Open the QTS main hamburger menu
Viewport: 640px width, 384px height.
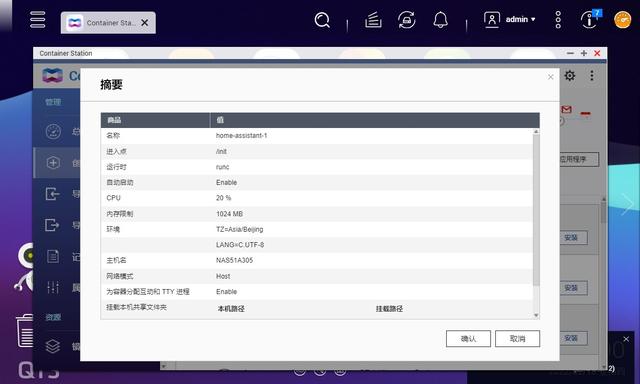click(x=38, y=20)
